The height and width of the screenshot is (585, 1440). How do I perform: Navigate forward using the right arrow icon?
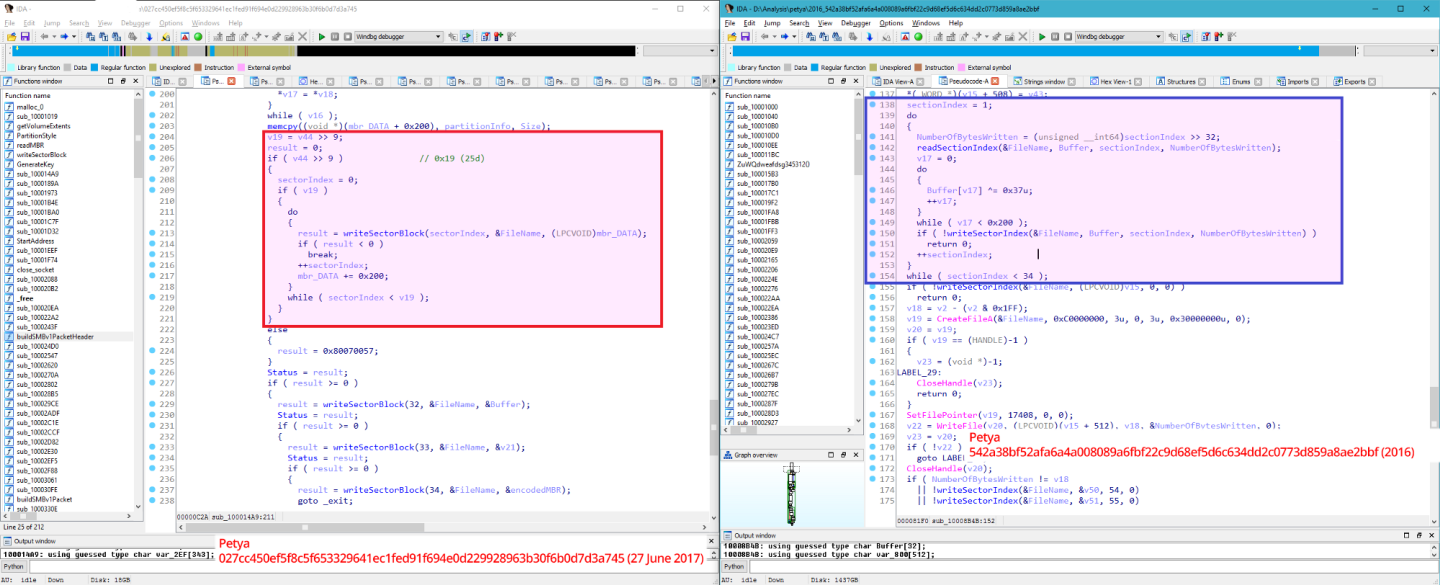coord(65,37)
